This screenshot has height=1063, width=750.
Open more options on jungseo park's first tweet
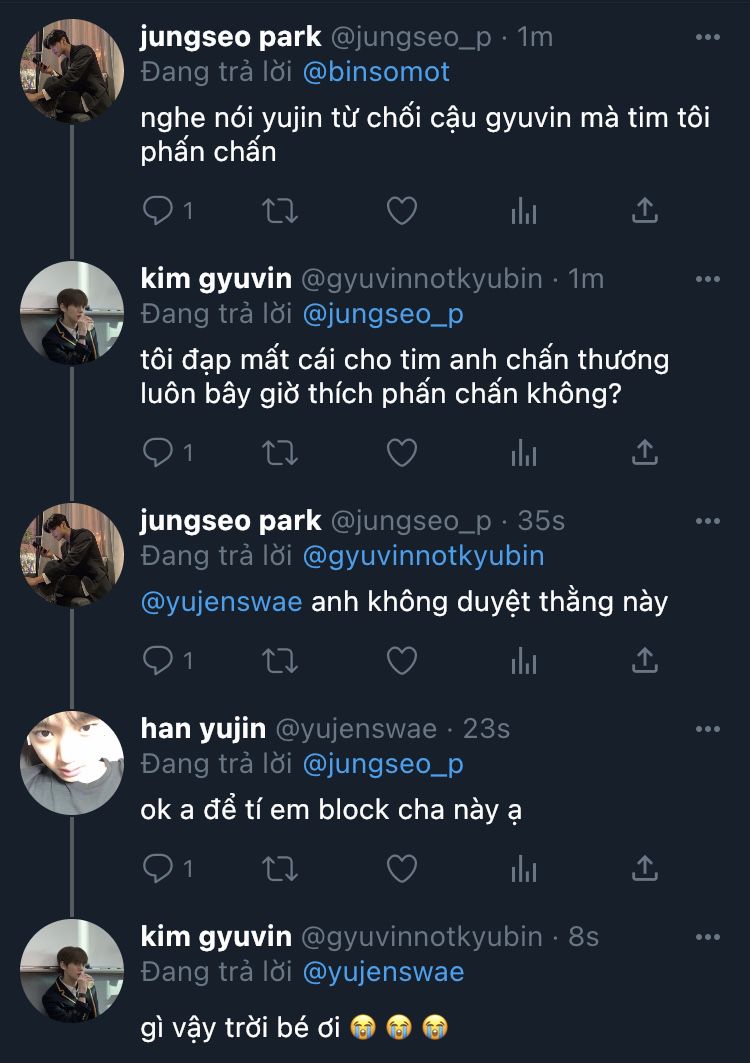pos(707,38)
